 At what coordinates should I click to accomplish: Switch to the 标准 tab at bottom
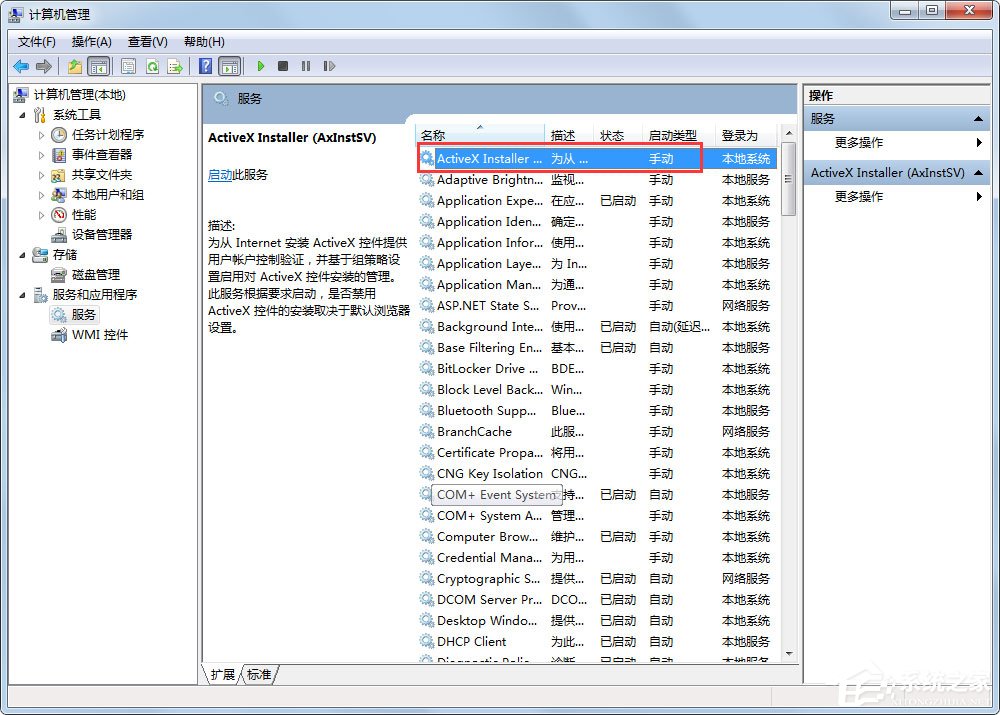(x=259, y=675)
